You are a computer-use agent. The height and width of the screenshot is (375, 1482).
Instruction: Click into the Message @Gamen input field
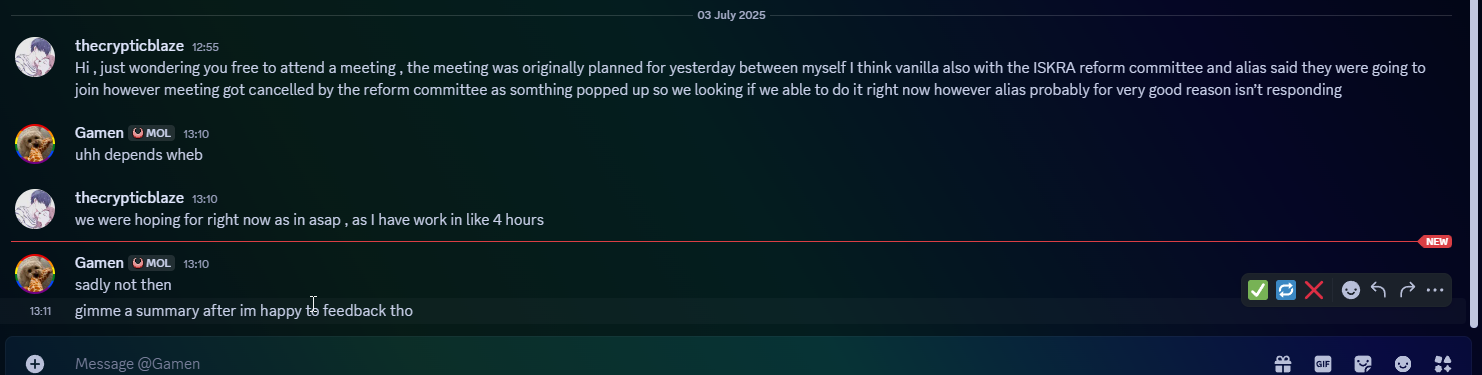[x=660, y=364]
